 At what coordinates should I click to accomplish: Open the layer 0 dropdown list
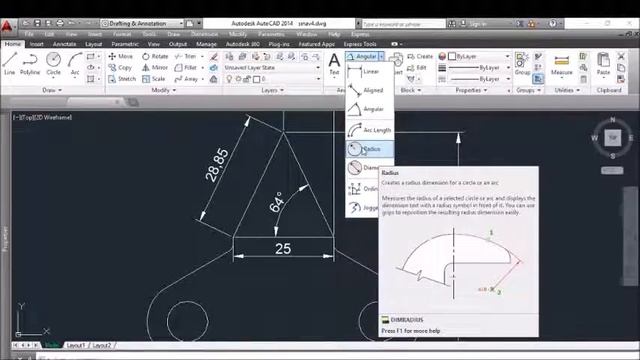[x=318, y=79]
